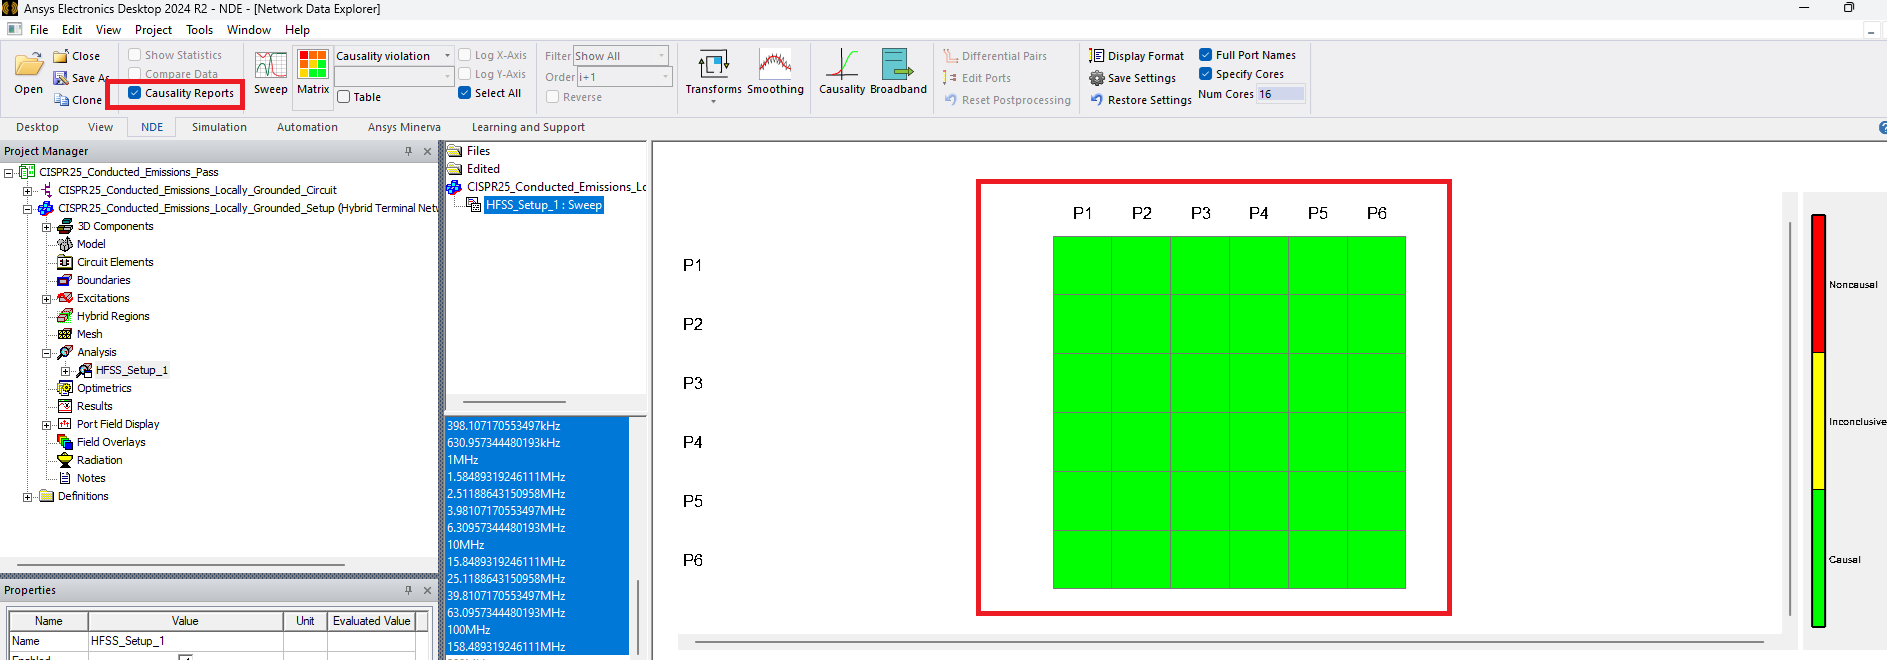Check the Reverse checkbox

[552, 97]
